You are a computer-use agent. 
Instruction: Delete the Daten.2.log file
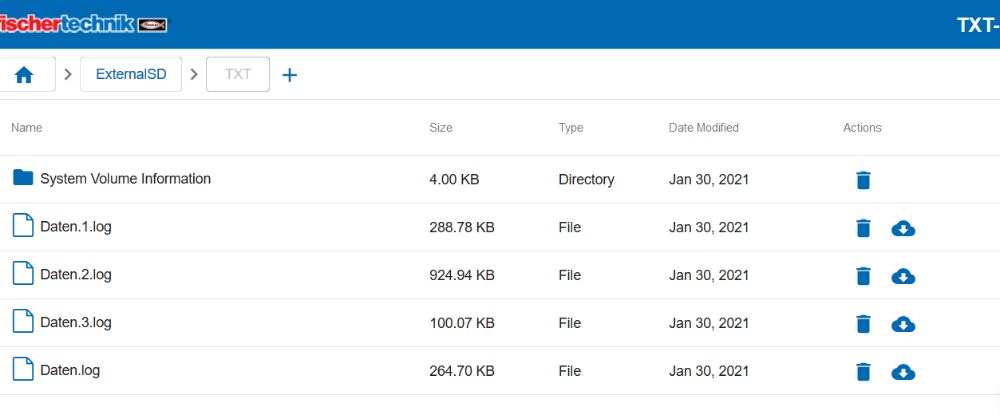pos(863,276)
